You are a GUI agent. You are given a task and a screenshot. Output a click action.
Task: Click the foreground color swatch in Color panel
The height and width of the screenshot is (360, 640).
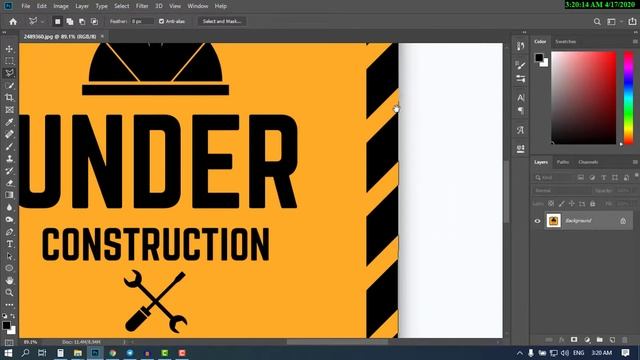pyautogui.click(x=539, y=58)
